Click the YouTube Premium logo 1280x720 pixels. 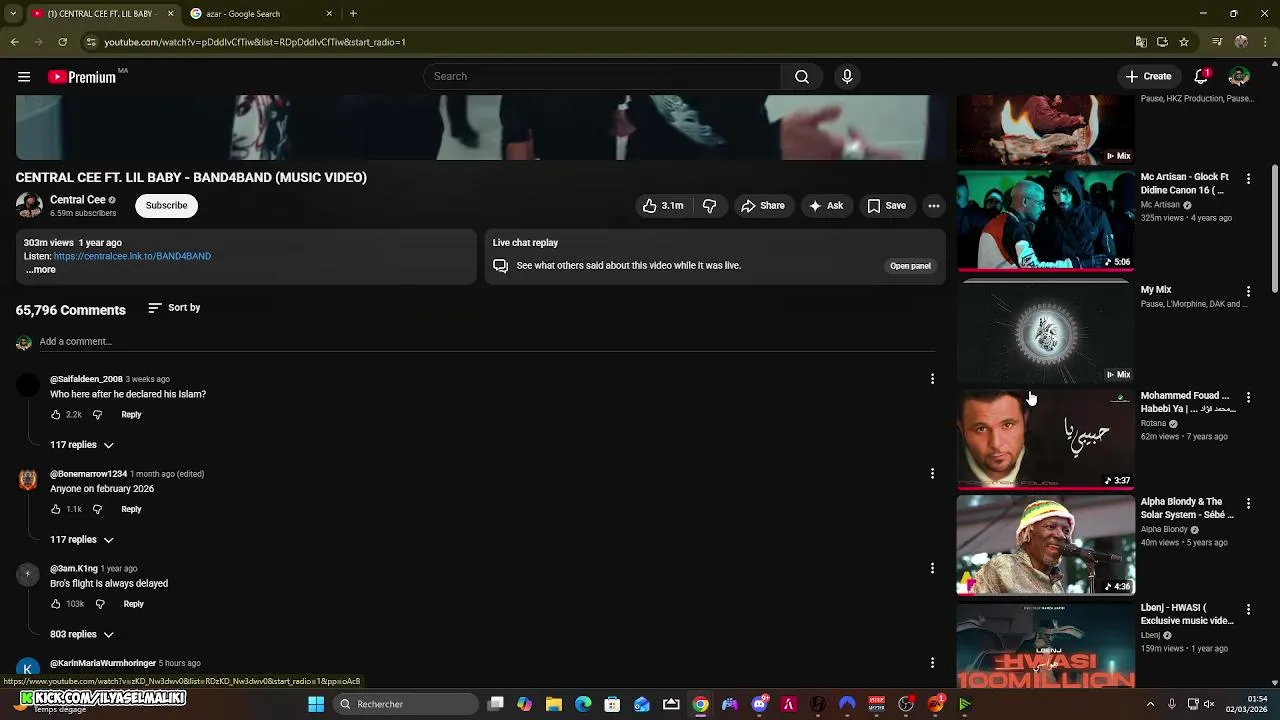pyautogui.click(x=82, y=77)
